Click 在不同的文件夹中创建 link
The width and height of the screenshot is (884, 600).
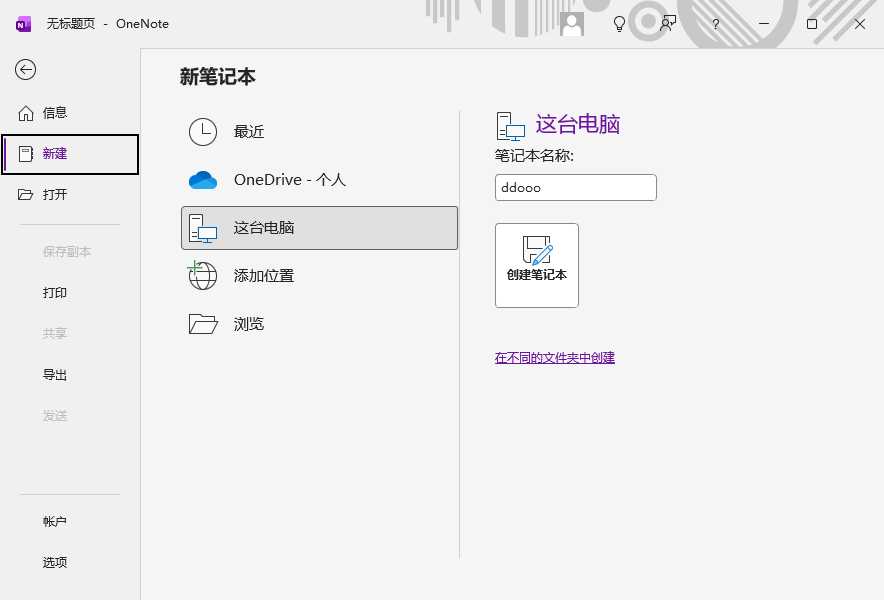coord(555,358)
